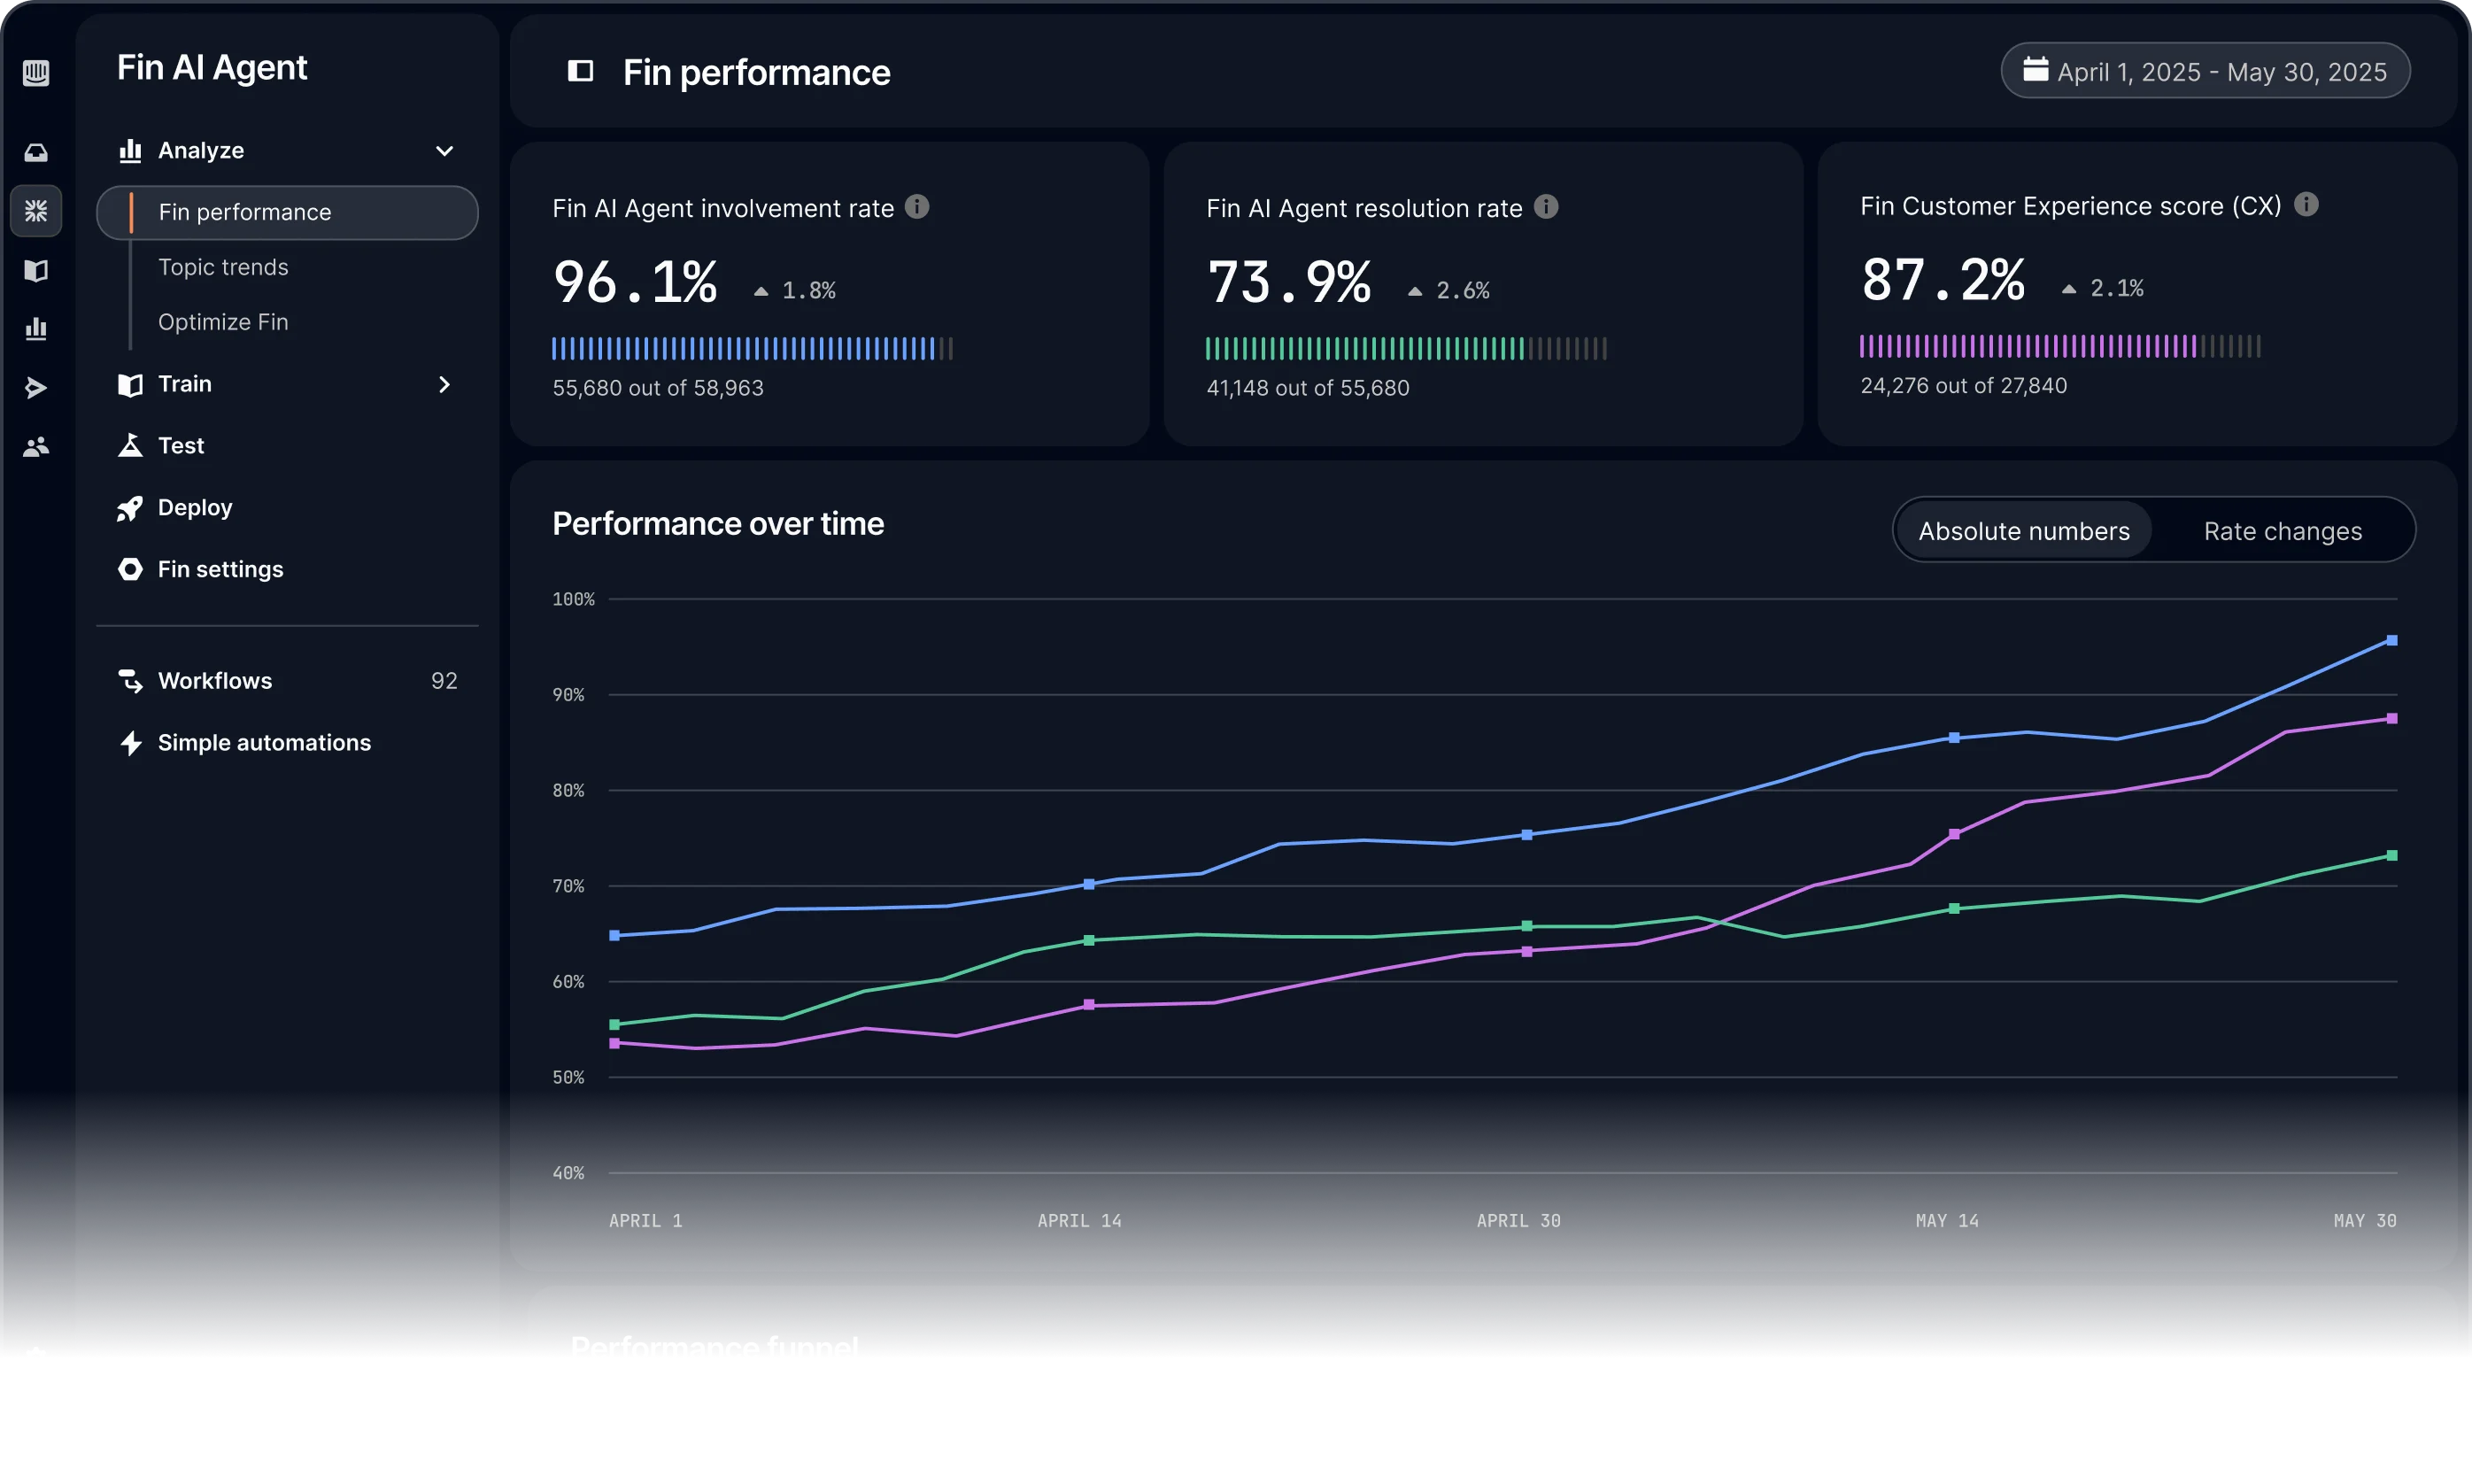Open Reports bar chart rail icon

36,329
